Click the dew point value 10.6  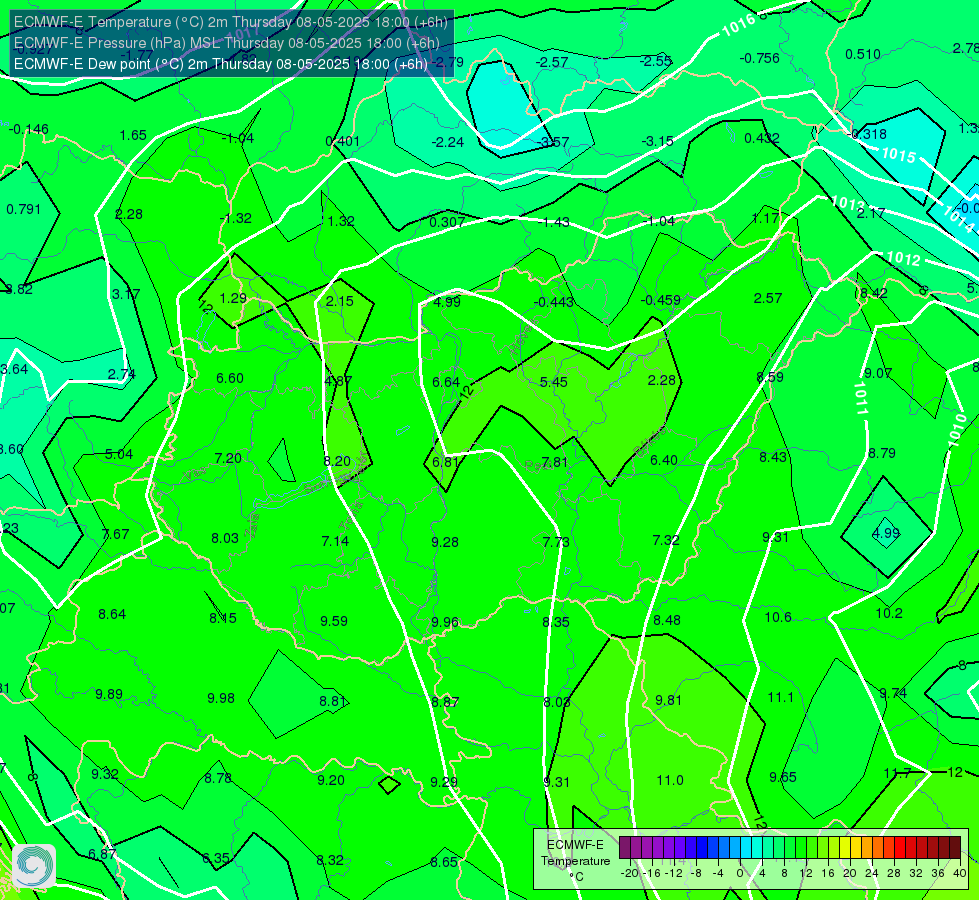[x=778, y=618]
